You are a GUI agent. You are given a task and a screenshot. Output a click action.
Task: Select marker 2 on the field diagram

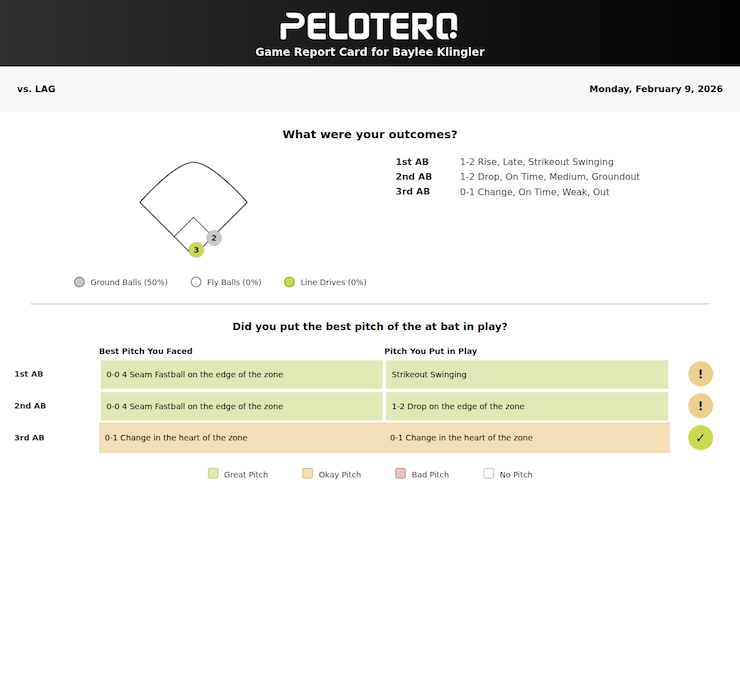214,238
